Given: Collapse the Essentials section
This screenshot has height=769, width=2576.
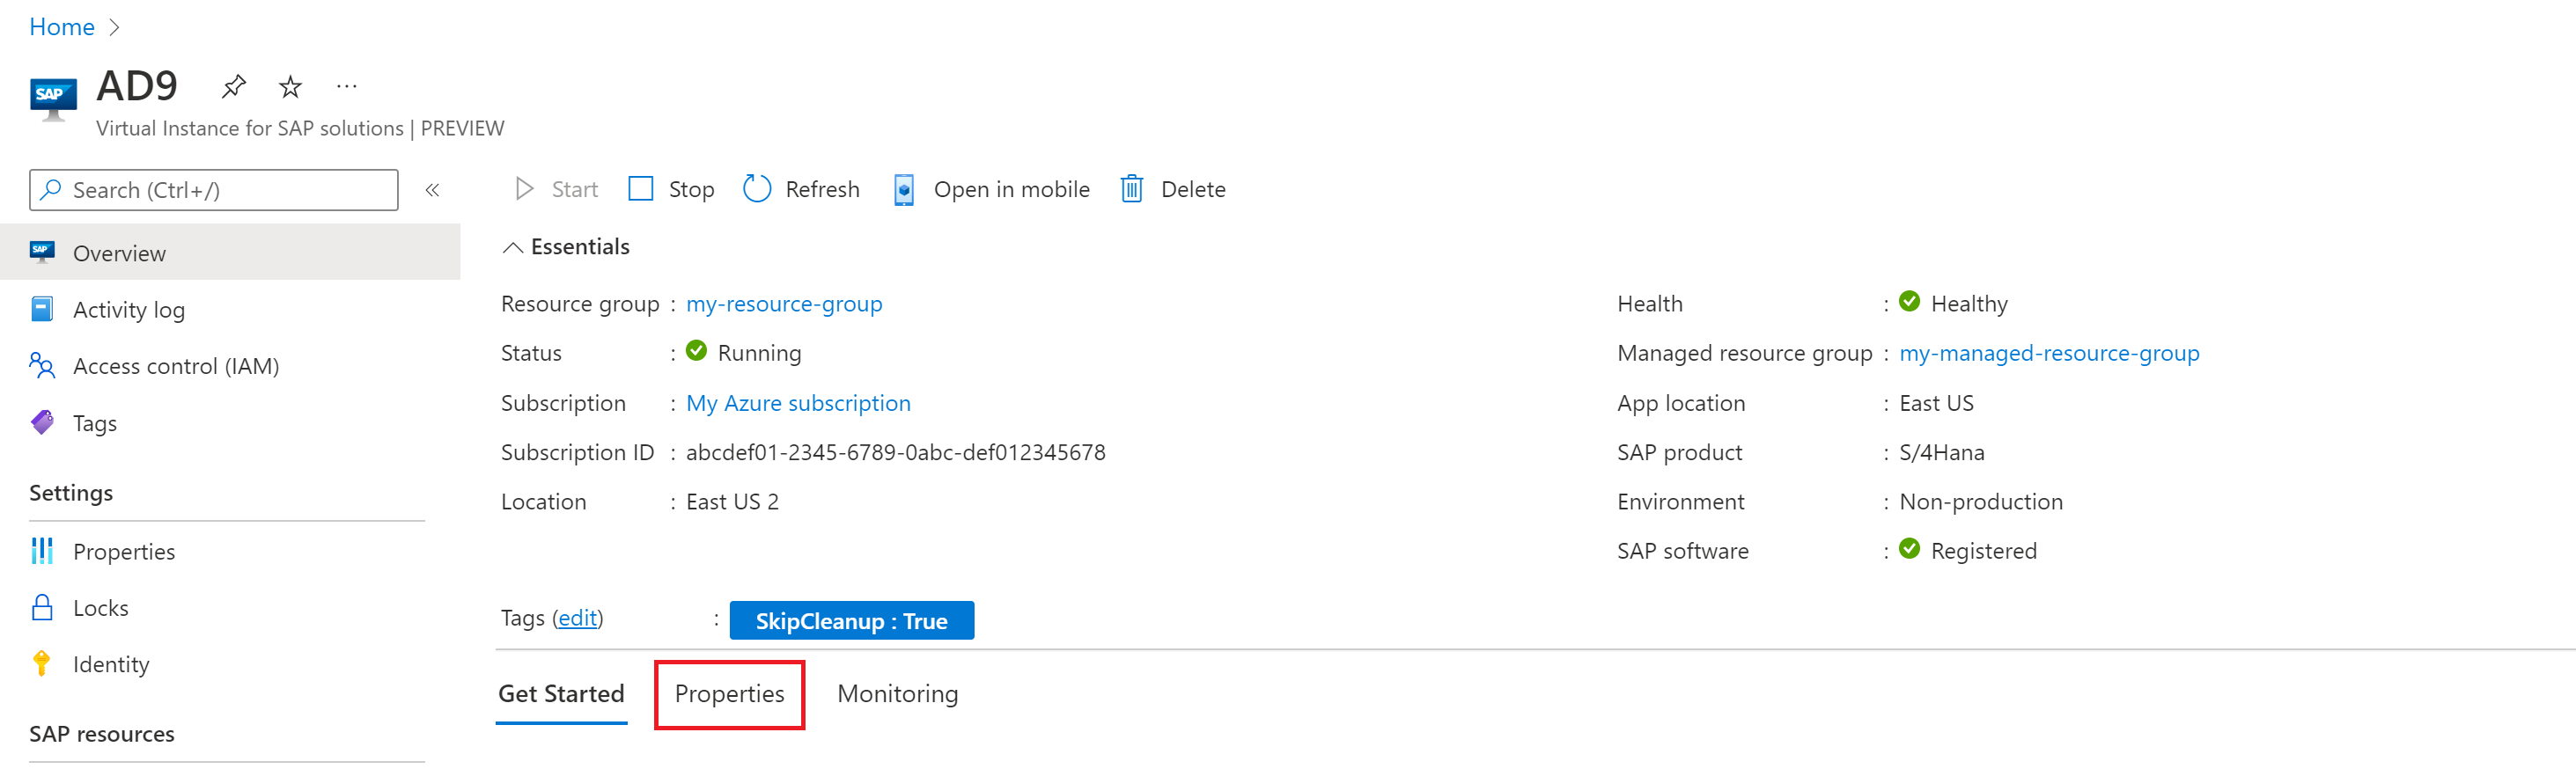Looking at the screenshot, I should point(513,247).
